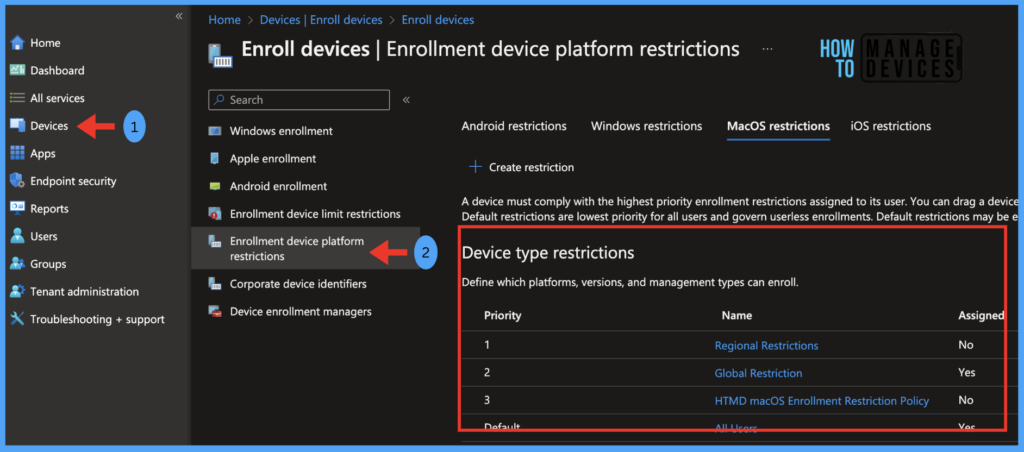Switch to Android restrictions tab
The image size is (1024, 452).
point(514,126)
